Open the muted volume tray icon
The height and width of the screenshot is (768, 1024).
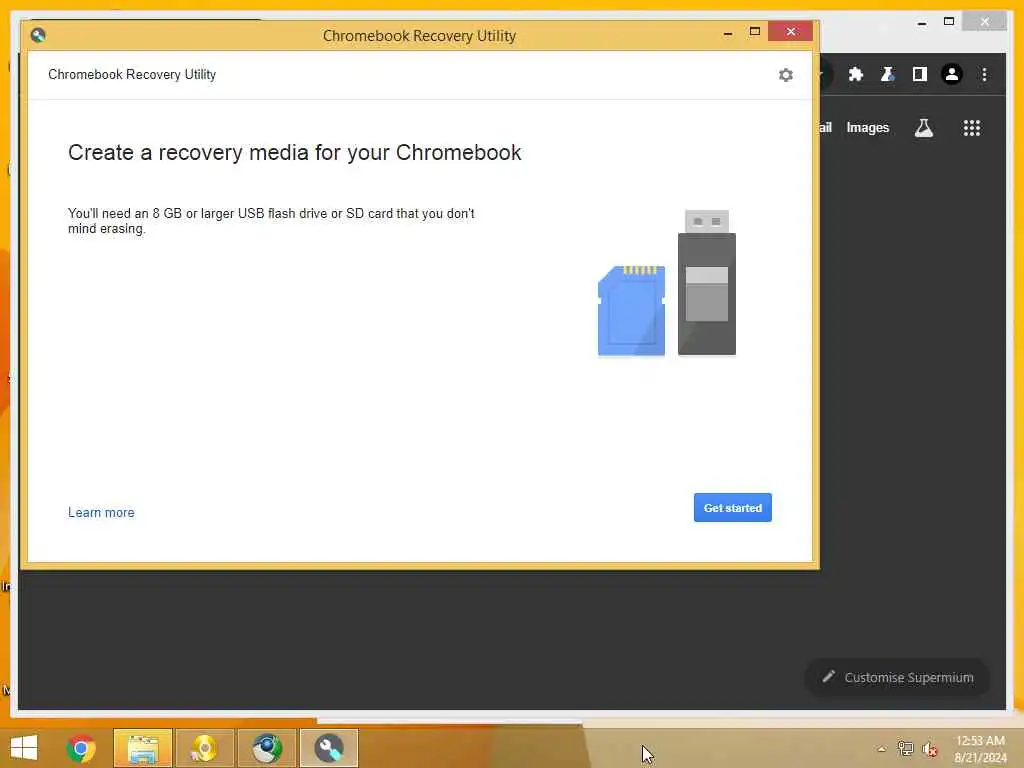(x=929, y=749)
